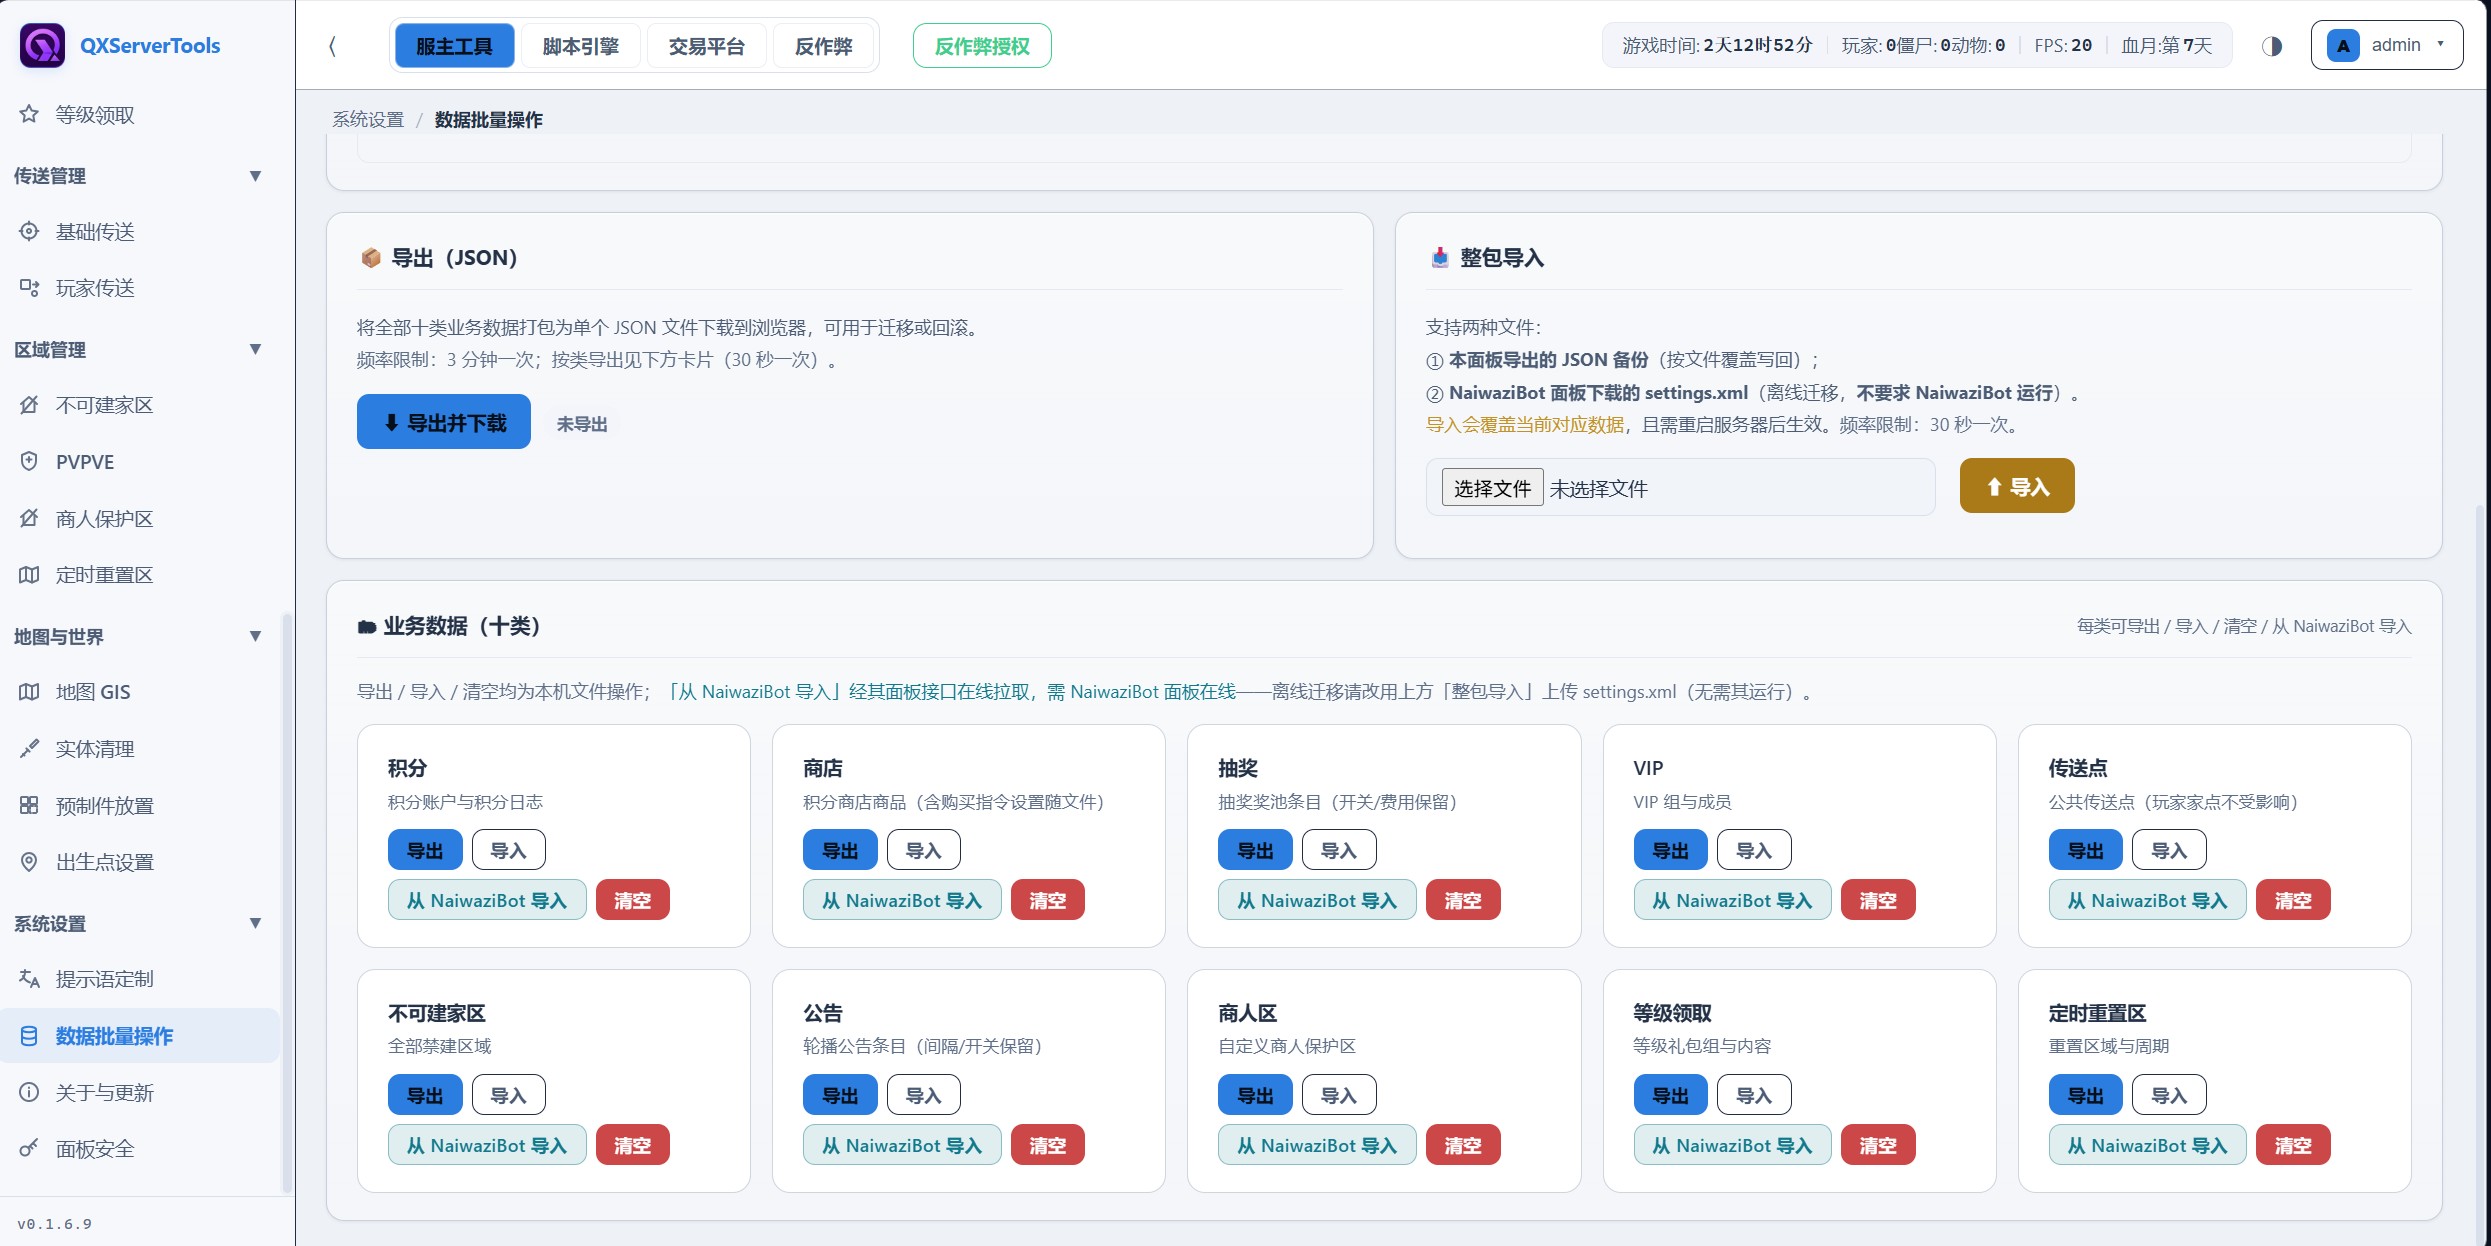Click 选择文件 file chooser
The width and height of the screenshot is (2491, 1246).
point(1492,488)
